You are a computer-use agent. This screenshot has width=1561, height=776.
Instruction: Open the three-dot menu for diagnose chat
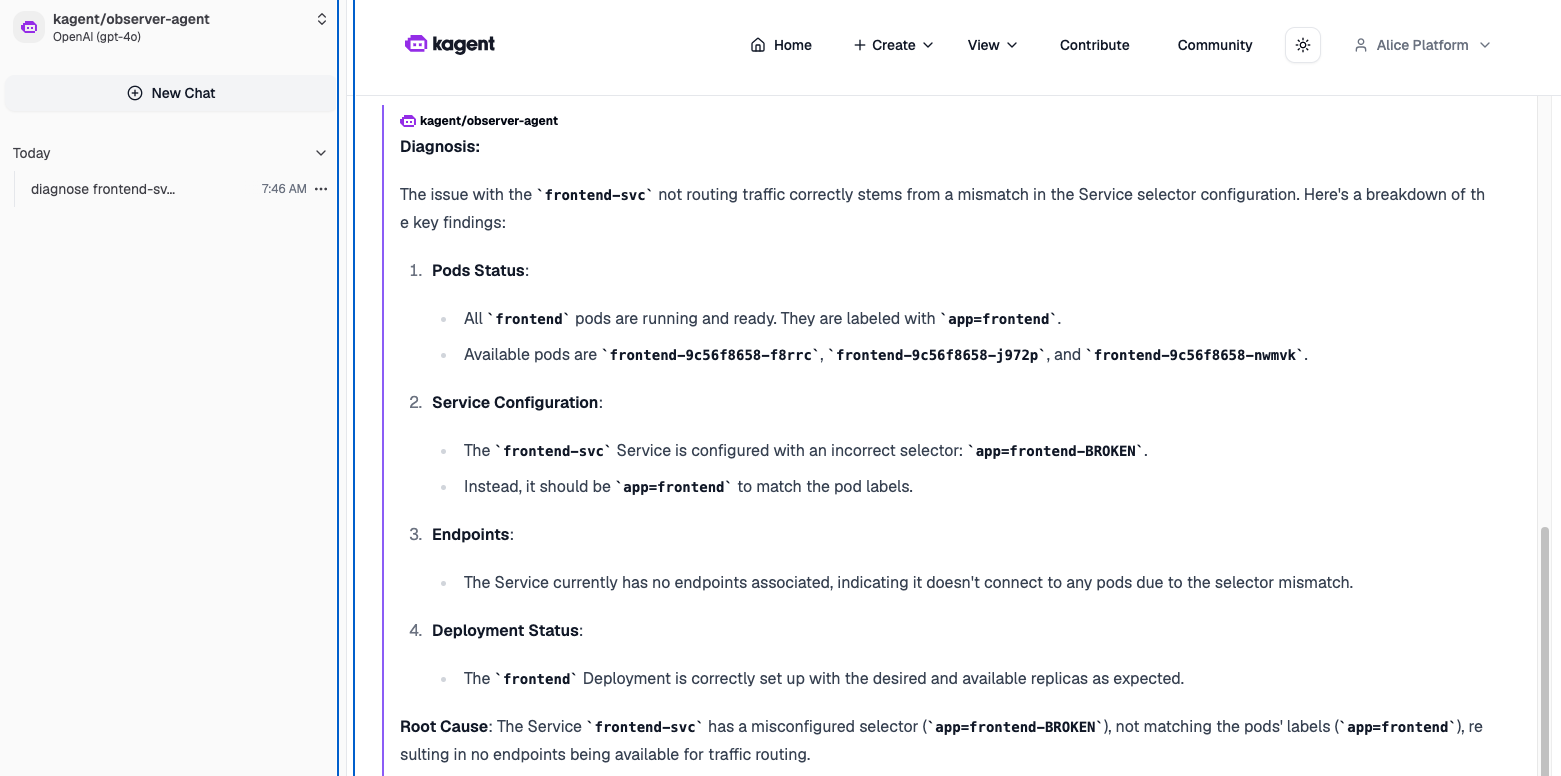tap(321, 189)
